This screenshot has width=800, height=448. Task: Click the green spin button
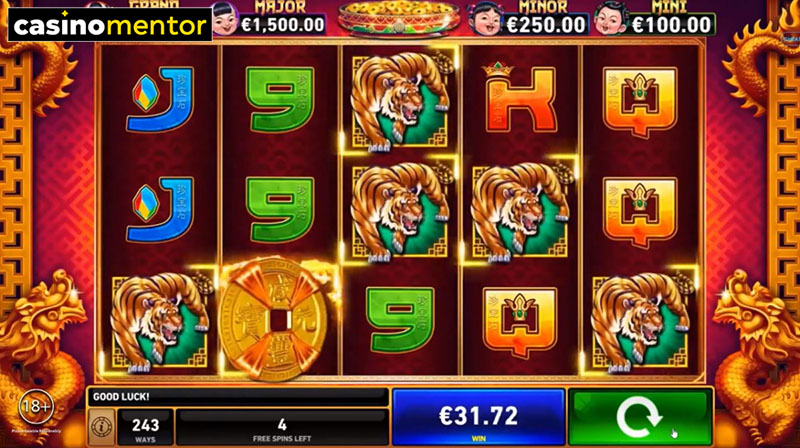click(x=640, y=417)
